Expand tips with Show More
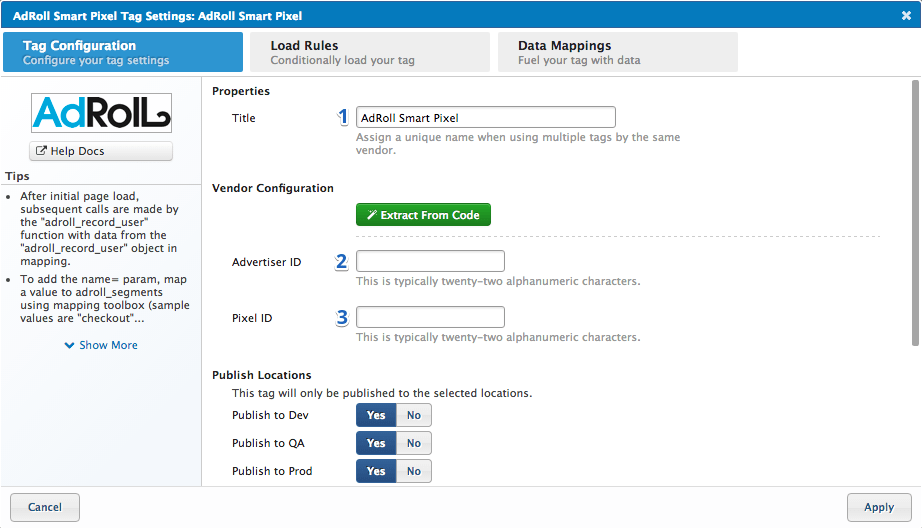The width and height of the screenshot is (922, 528). (x=101, y=345)
